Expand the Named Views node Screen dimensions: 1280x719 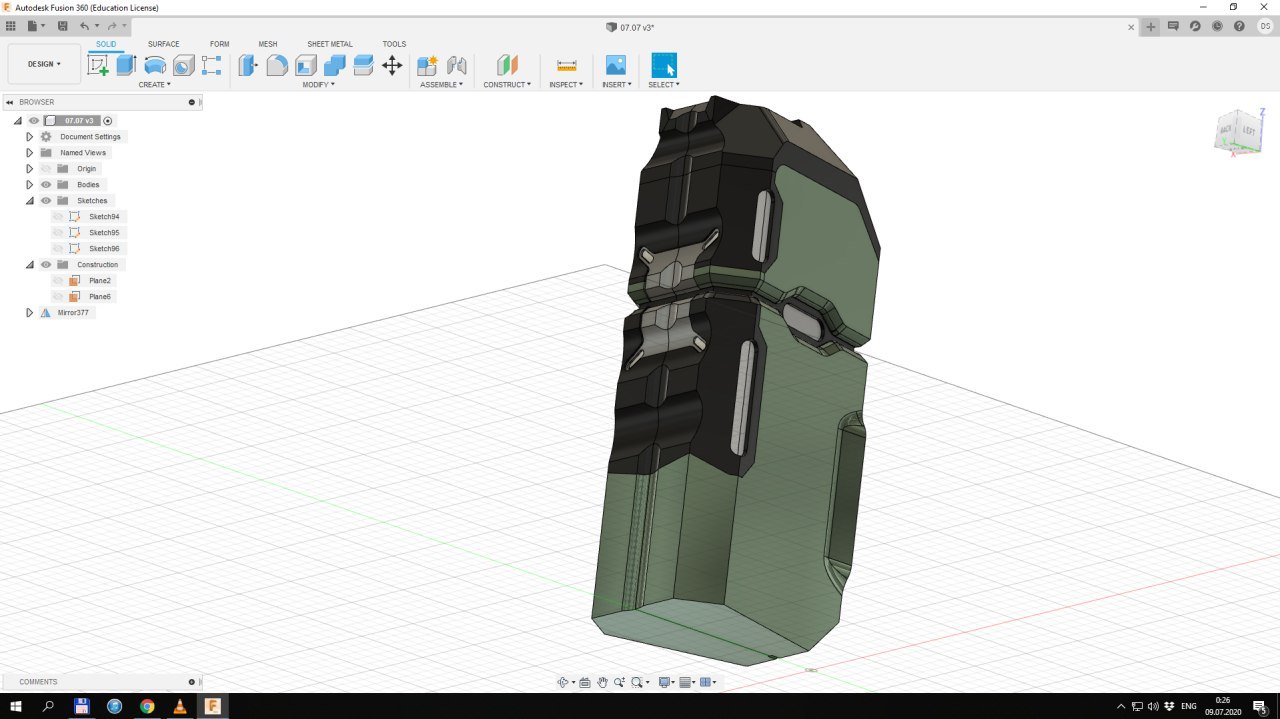pyautogui.click(x=30, y=152)
